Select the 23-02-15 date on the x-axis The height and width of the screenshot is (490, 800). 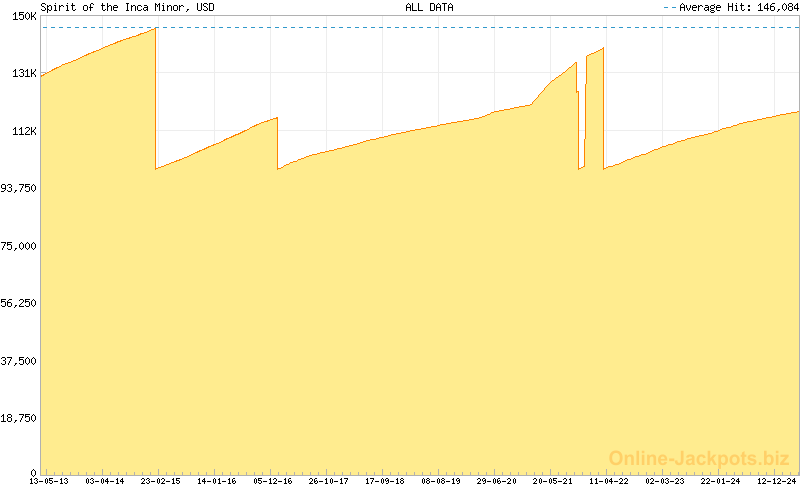tap(160, 482)
